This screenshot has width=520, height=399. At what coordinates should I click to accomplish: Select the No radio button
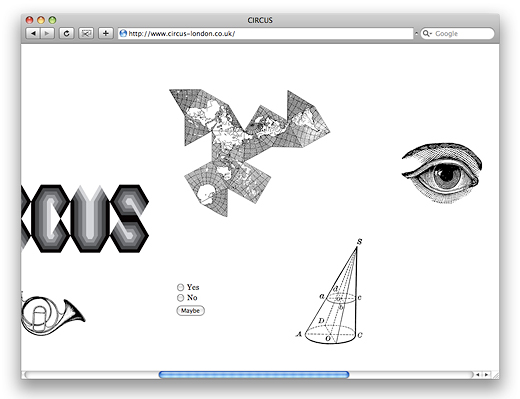(180, 297)
